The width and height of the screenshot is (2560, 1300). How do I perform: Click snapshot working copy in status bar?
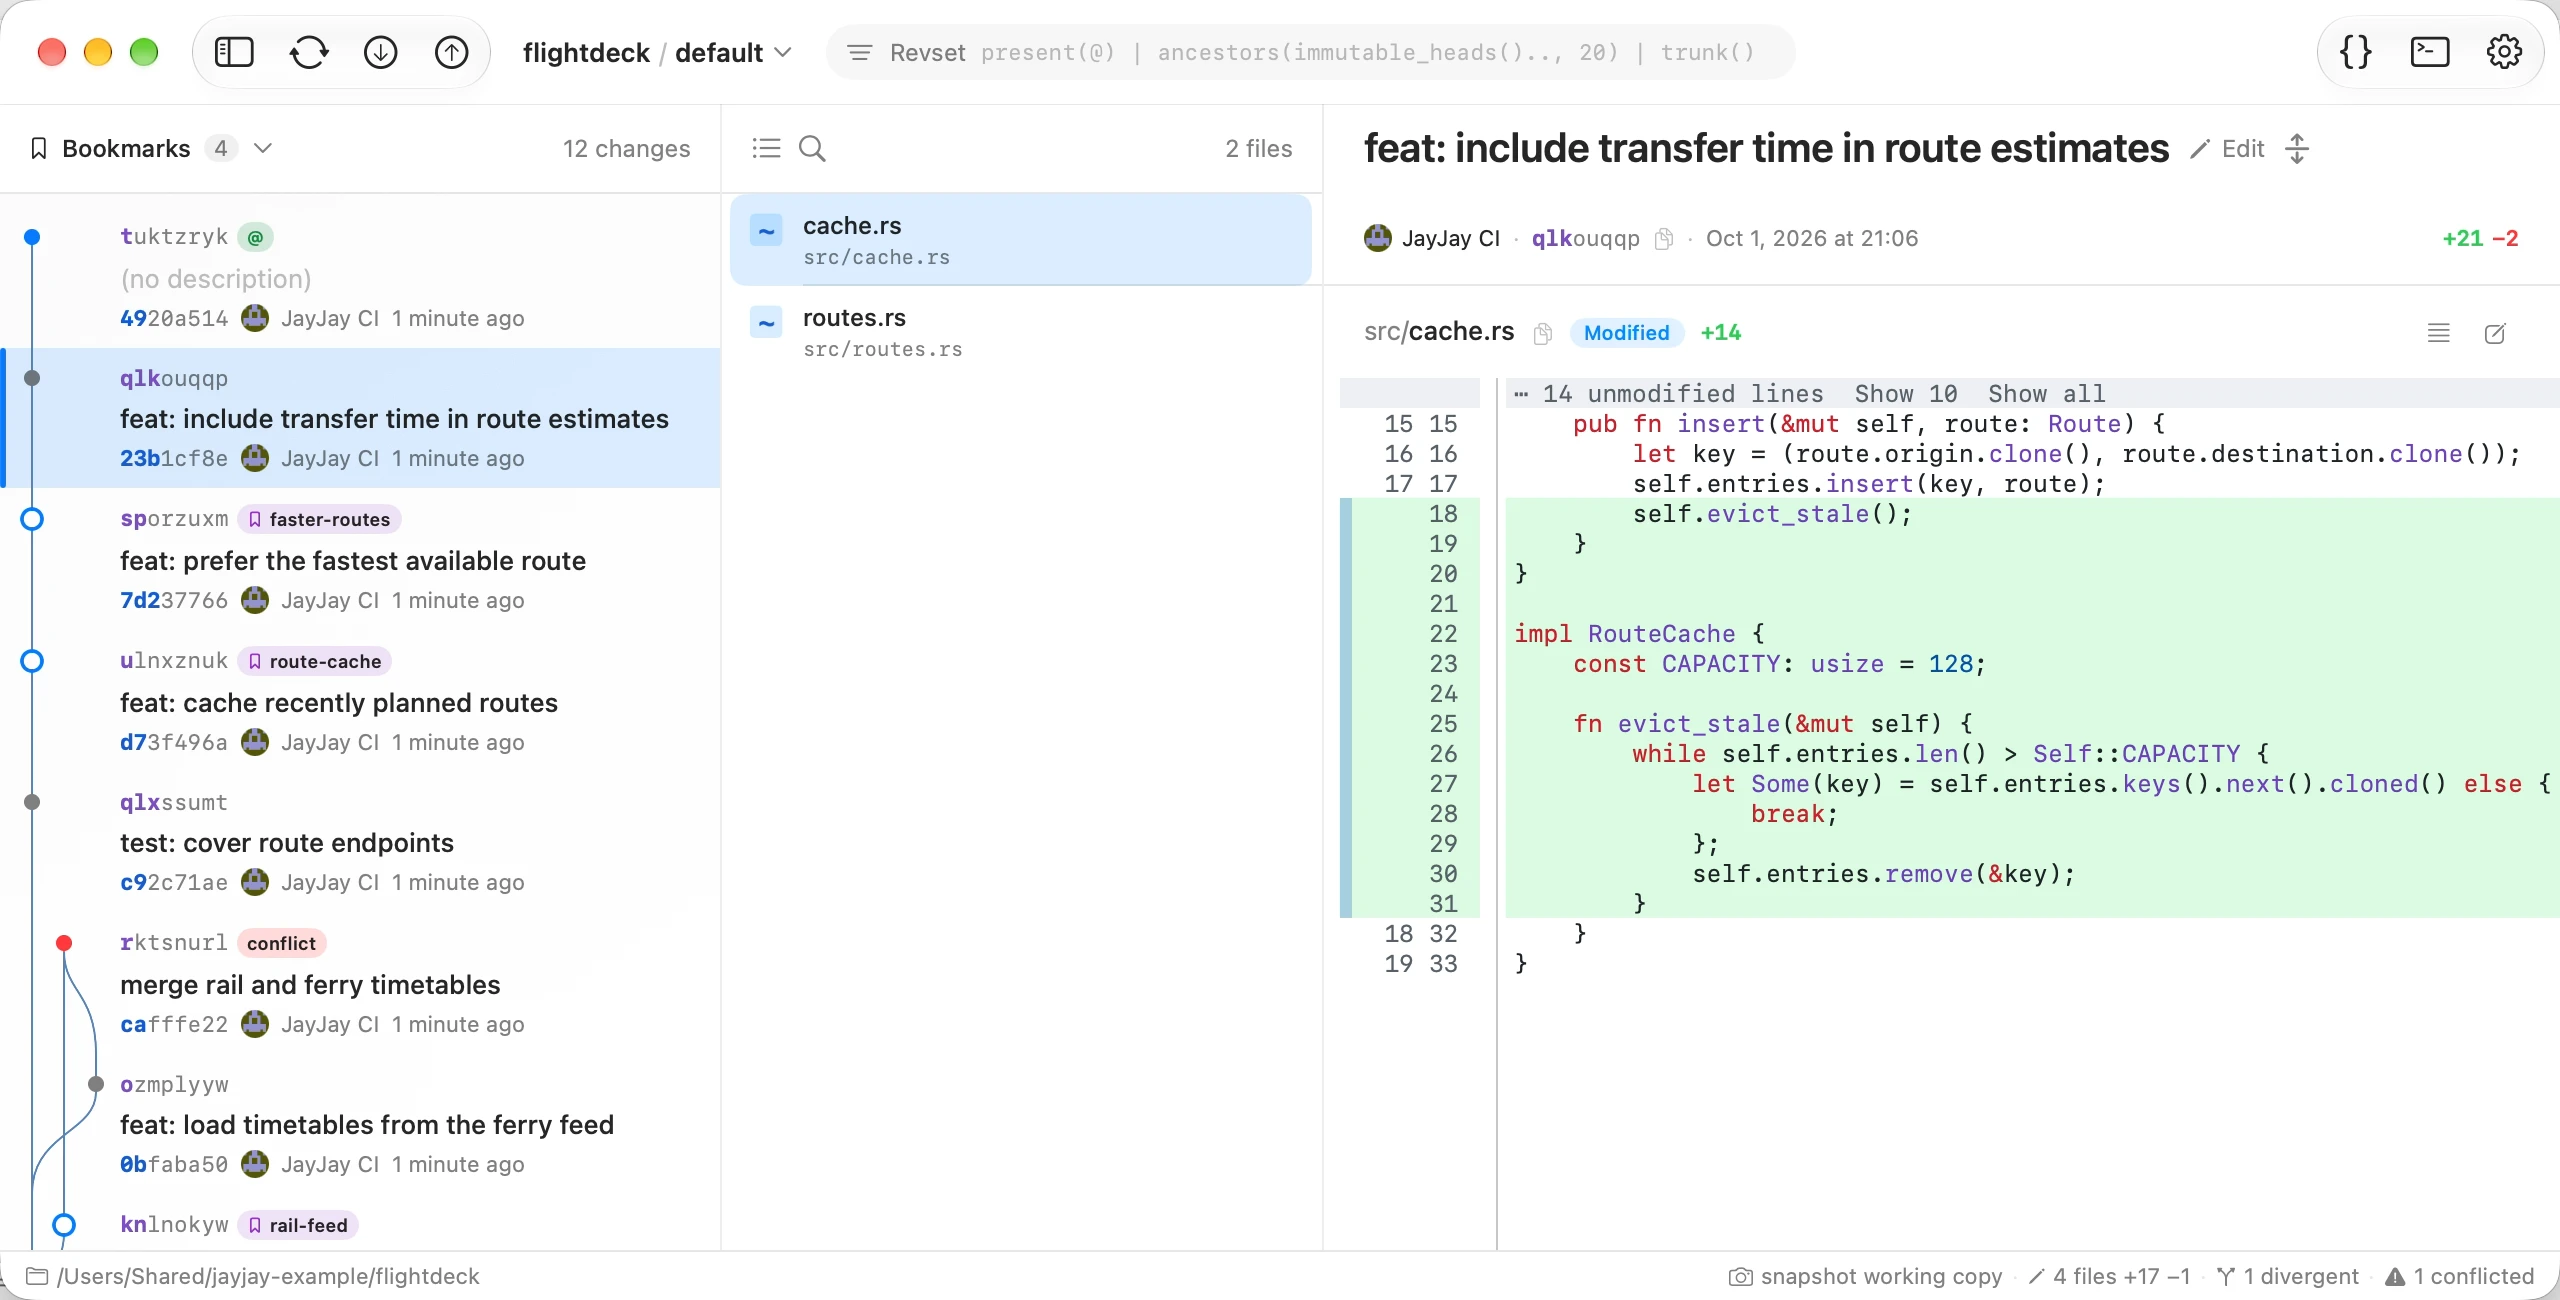(x=1866, y=1276)
